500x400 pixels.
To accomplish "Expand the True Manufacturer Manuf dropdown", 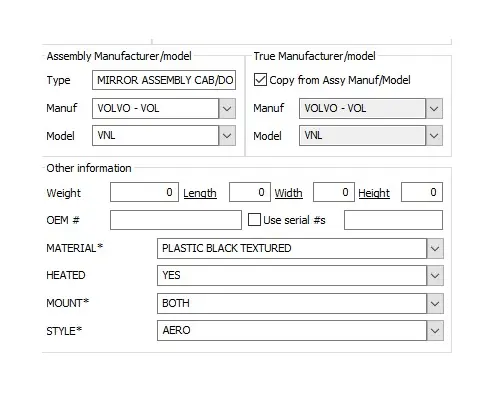I will point(434,108).
